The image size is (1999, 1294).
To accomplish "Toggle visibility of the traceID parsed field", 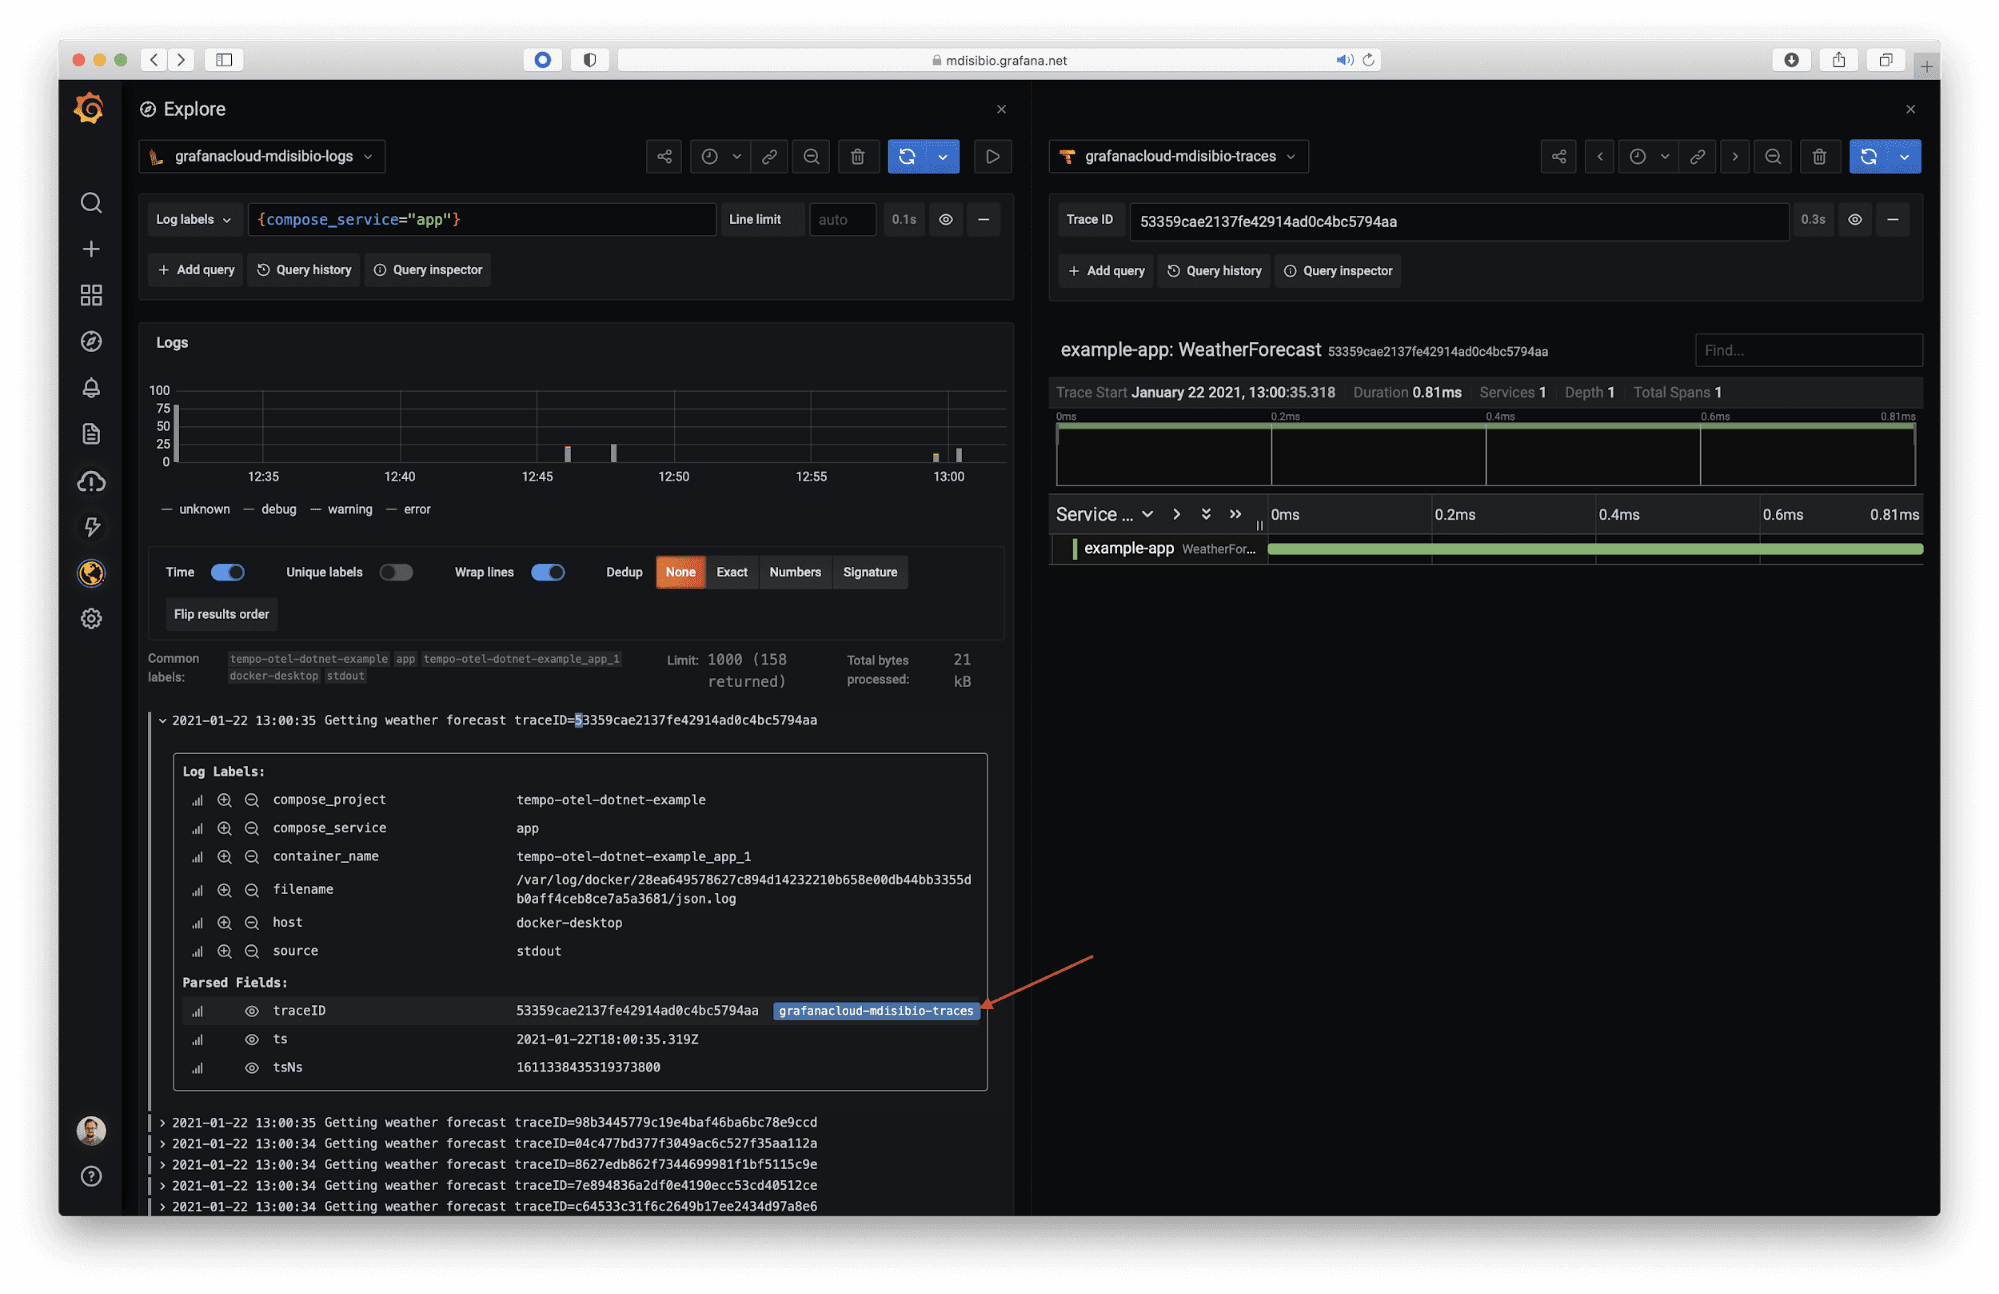I will (x=251, y=1011).
